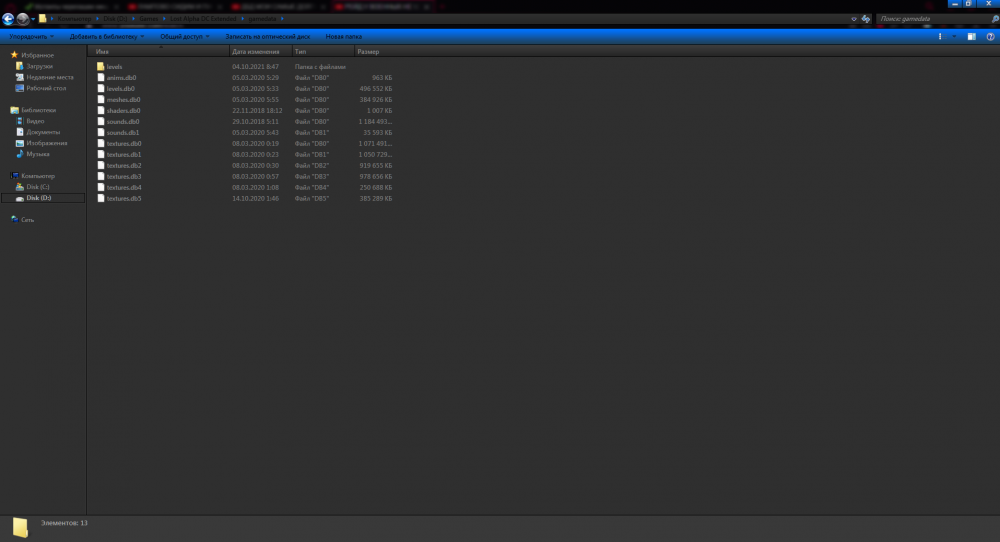Click the '22.11.2018 18:12' date cell
This screenshot has height=542, width=1000.
[x=257, y=110]
